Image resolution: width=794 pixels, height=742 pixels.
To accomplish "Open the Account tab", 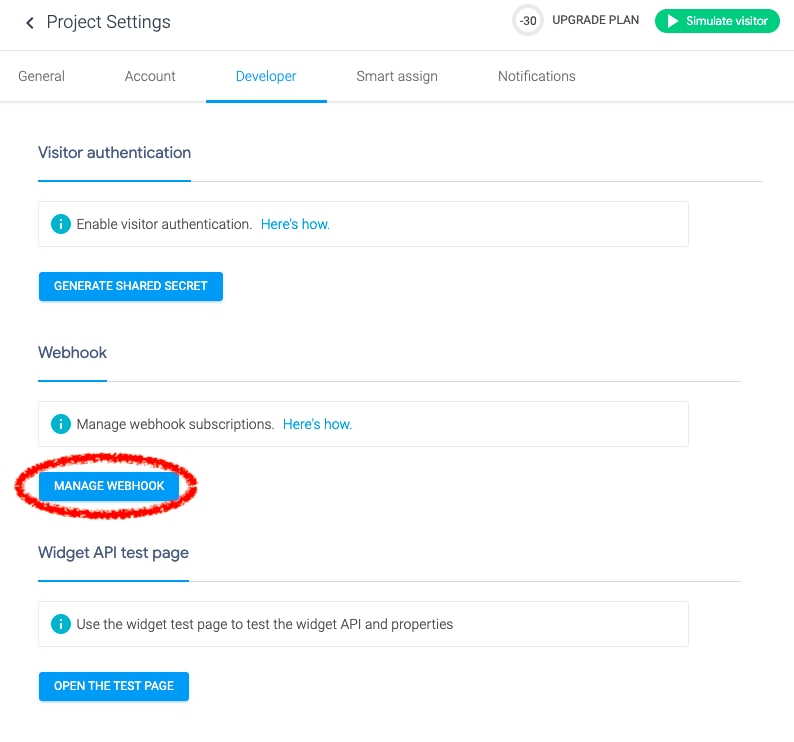I will (150, 76).
